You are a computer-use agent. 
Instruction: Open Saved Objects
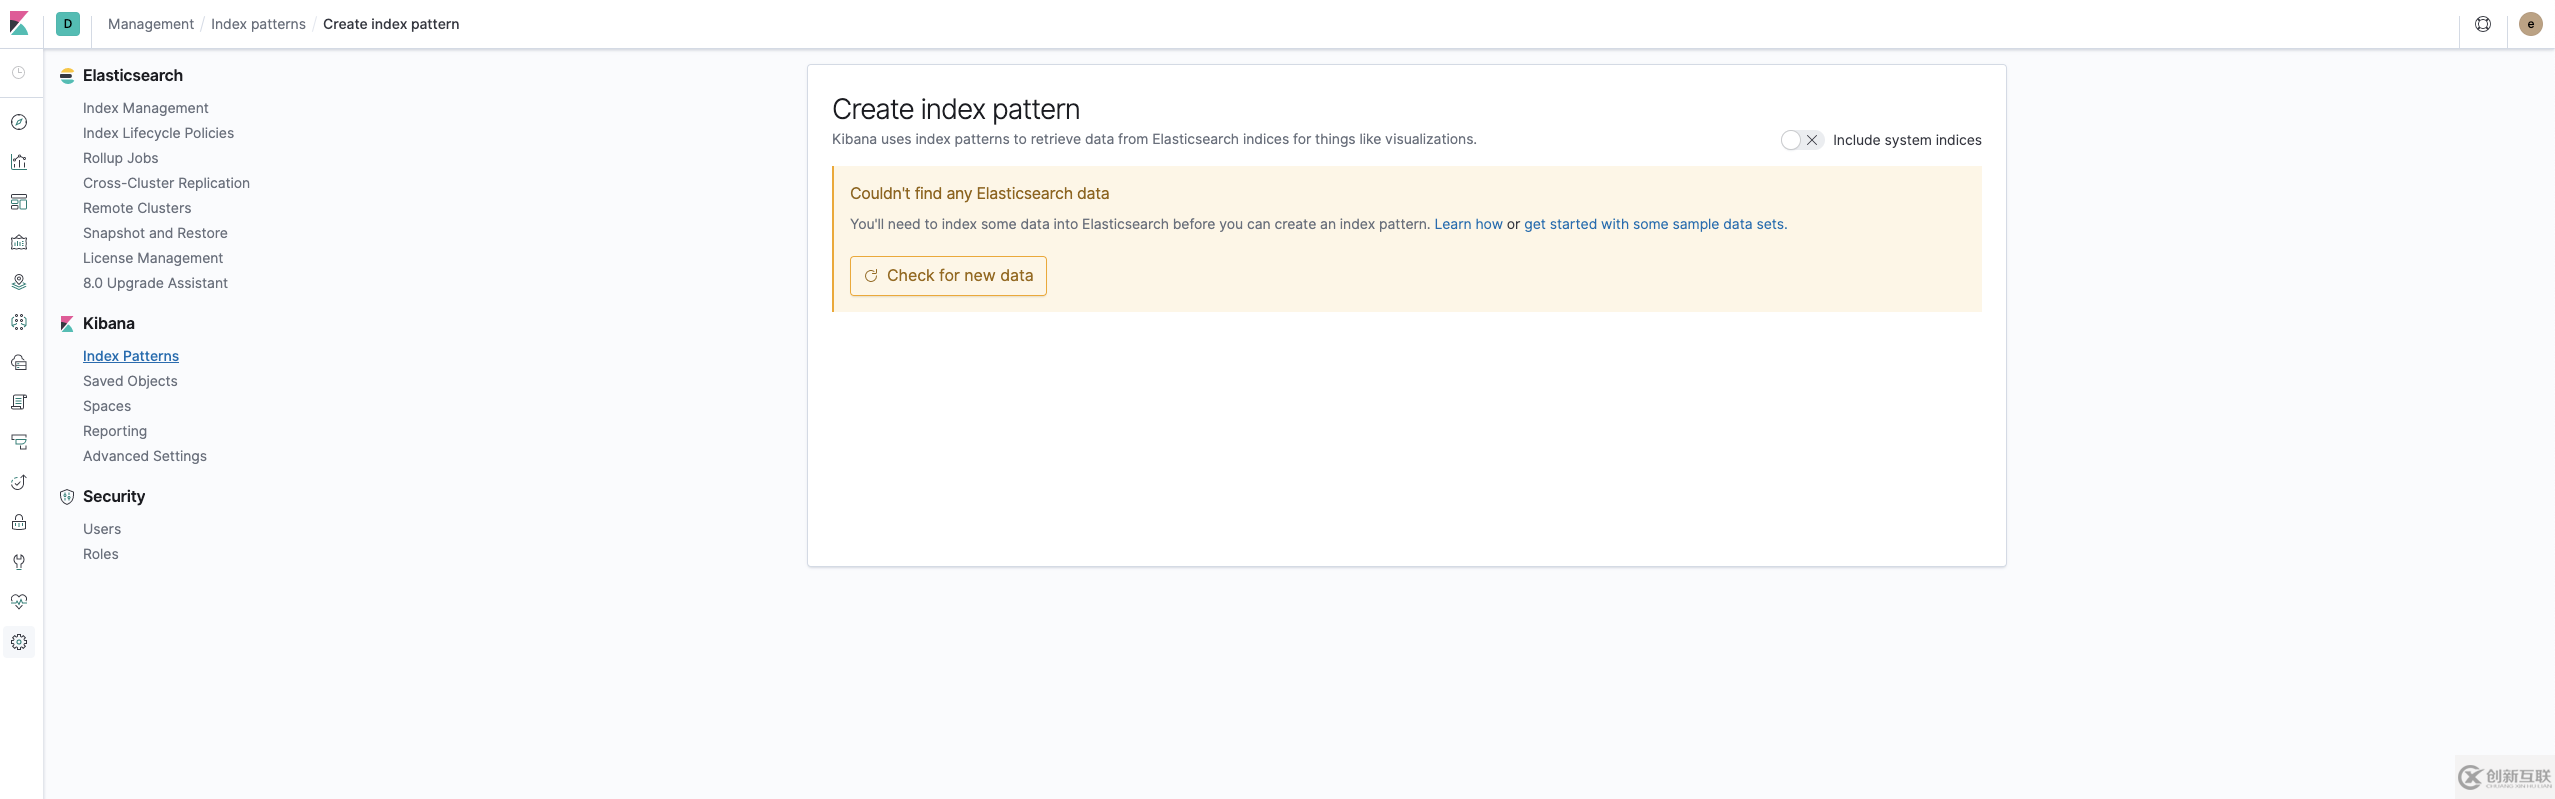pyautogui.click(x=130, y=381)
